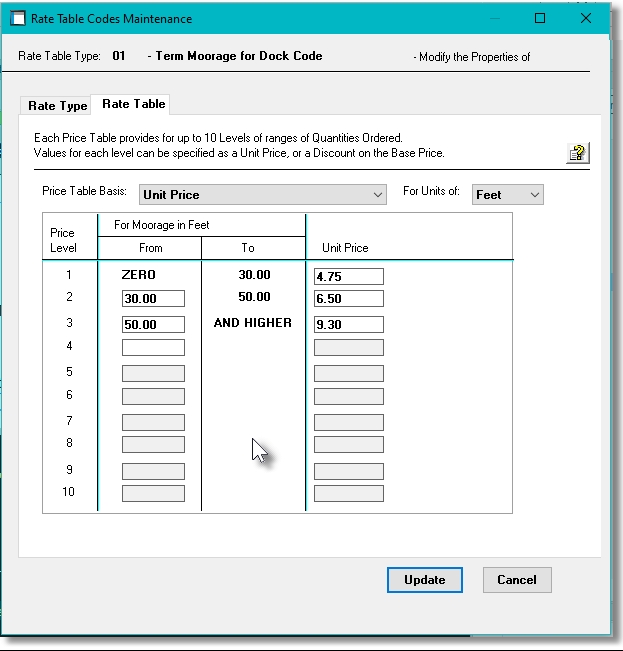
Task: Click the 50.00 To value for level 2
Action: 254,296
